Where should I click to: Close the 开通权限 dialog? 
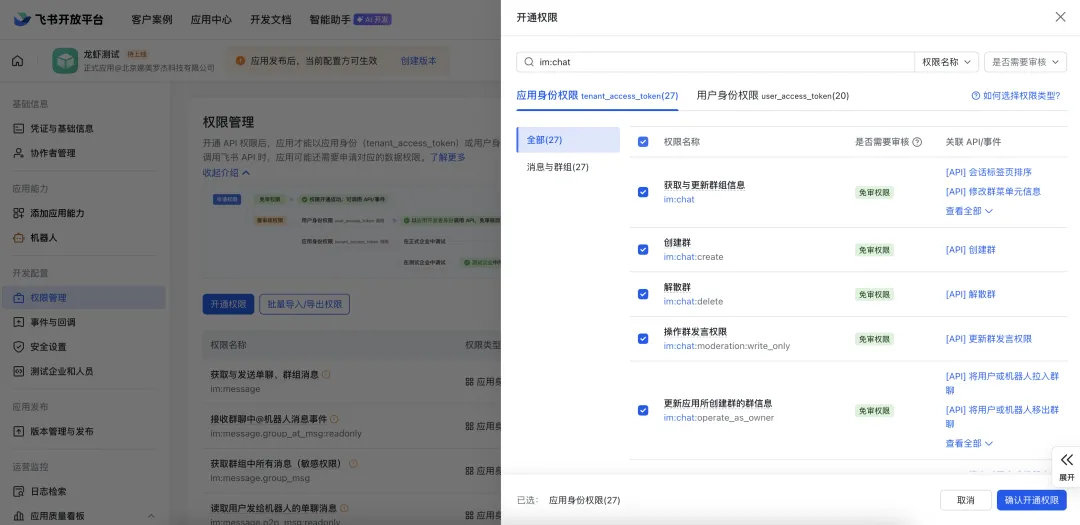pyautogui.click(x=1060, y=17)
